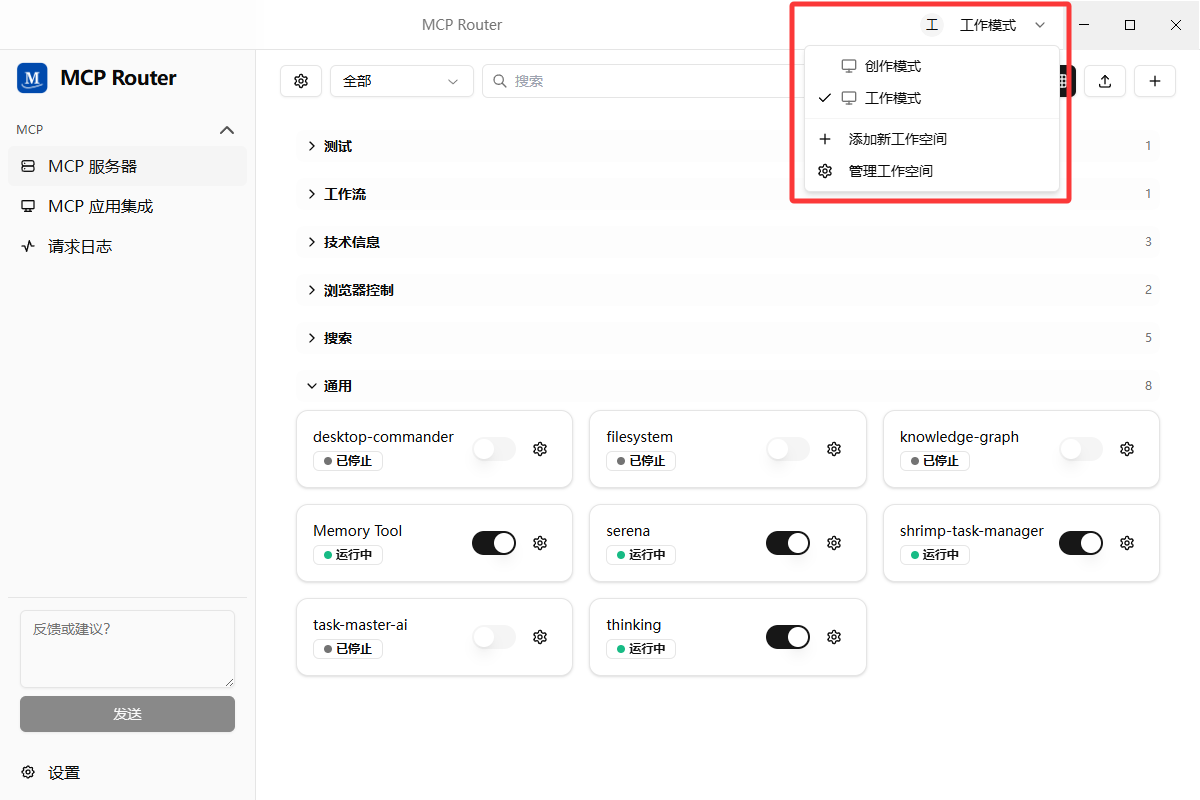This screenshot has height=800, width=1200.
Task: Click the export upload icon in toolbar
Action: 1105,81
